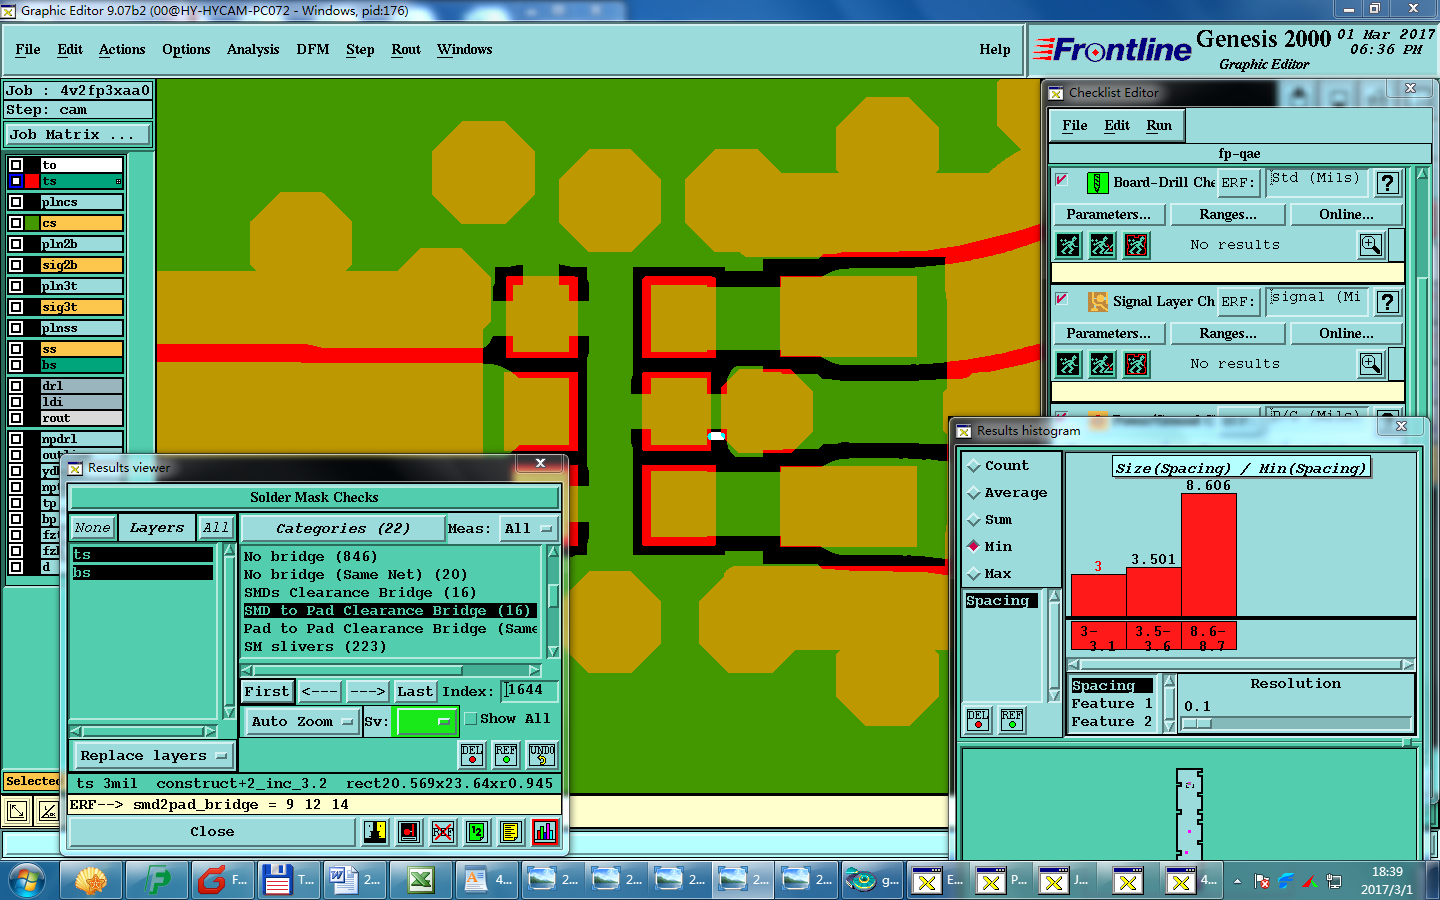The width and height of the screenshot is (1440, 900).
Task: Open Run menu in Checklist Editor
Action: click(1159, 126)
